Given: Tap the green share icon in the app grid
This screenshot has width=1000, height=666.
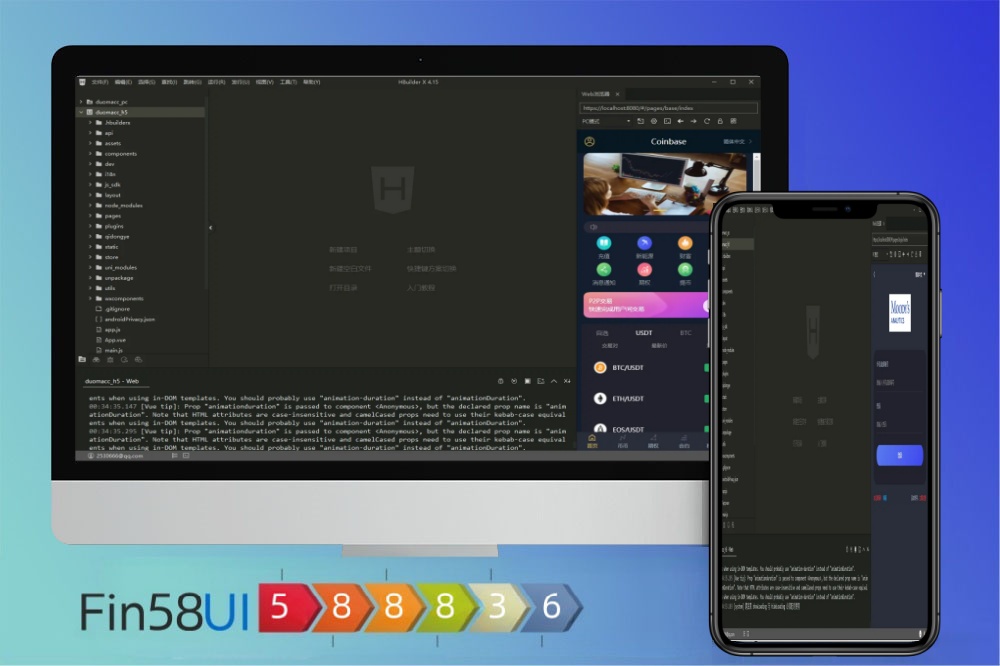Looking at the screenshot, I should (x=604, y=269).
